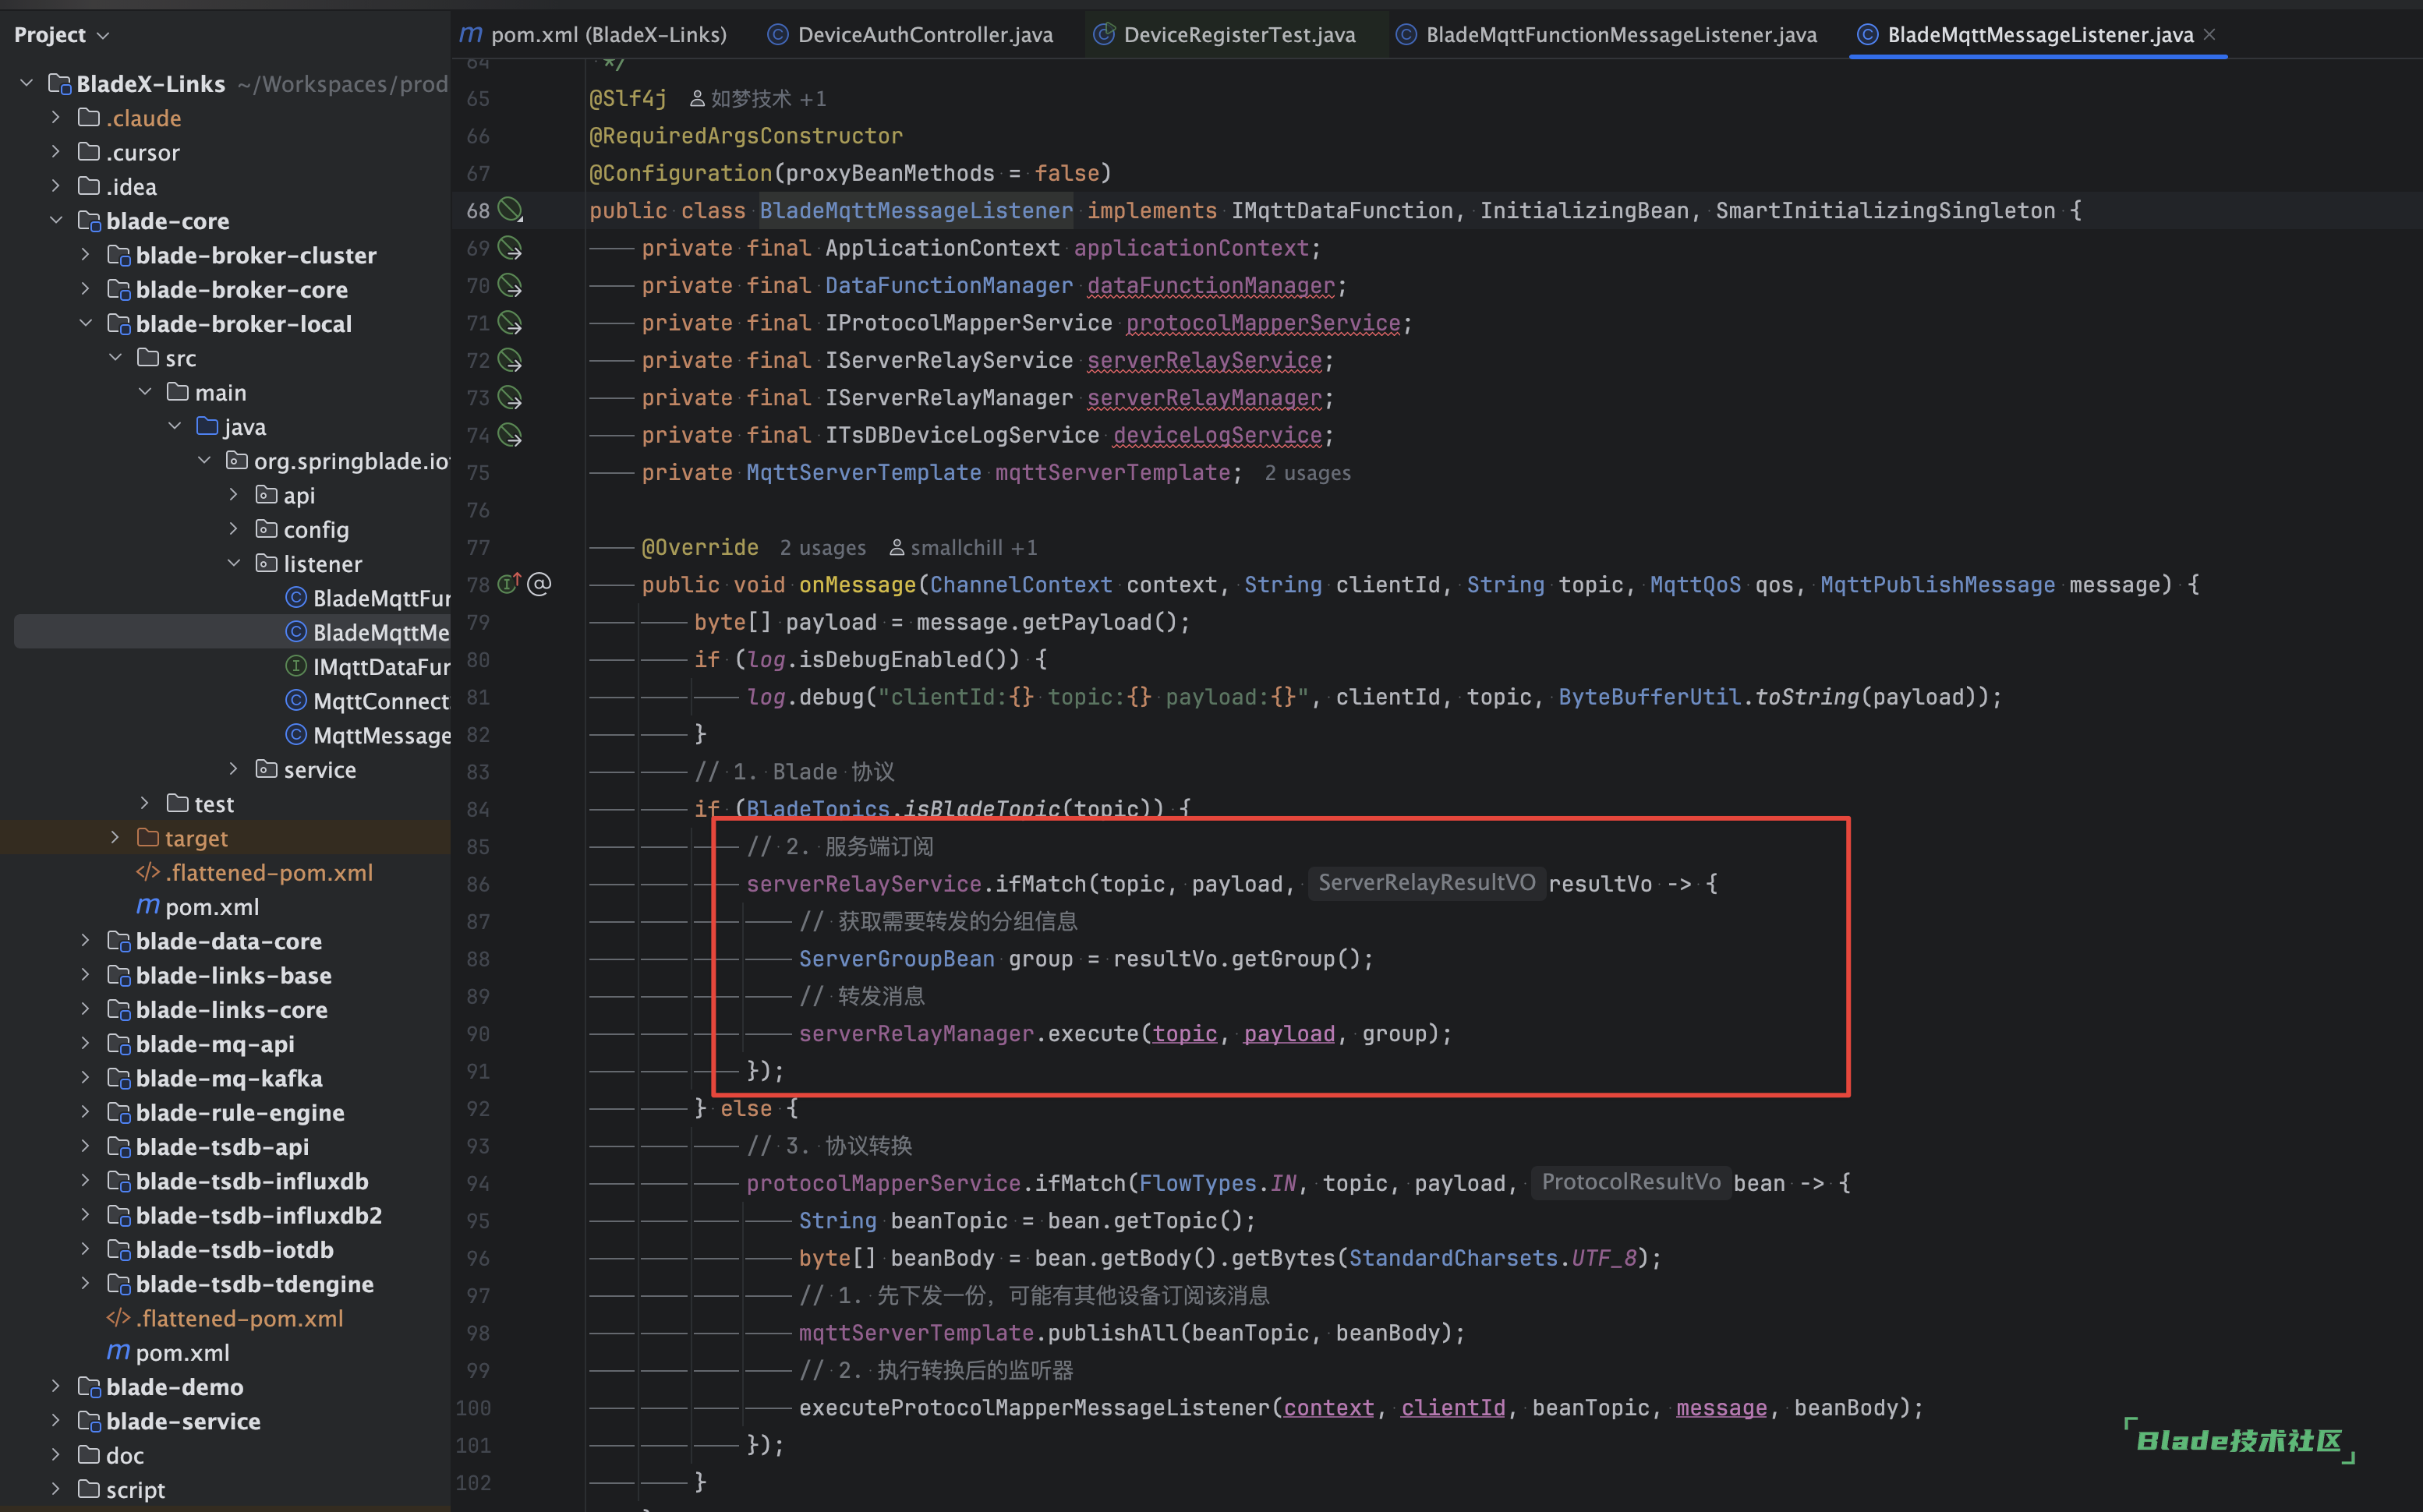Expand the blade-tsdb-tdengine module
This screenshot has width=2423, height=1512.
(x=86, y=1284)
